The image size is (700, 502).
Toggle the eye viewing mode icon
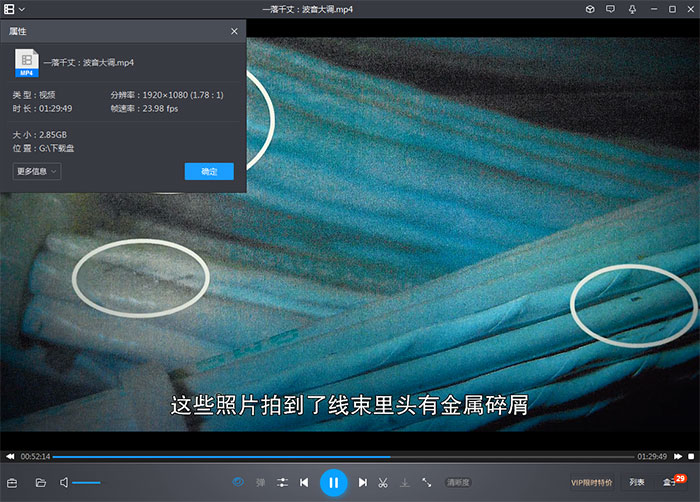click(238, 482)
